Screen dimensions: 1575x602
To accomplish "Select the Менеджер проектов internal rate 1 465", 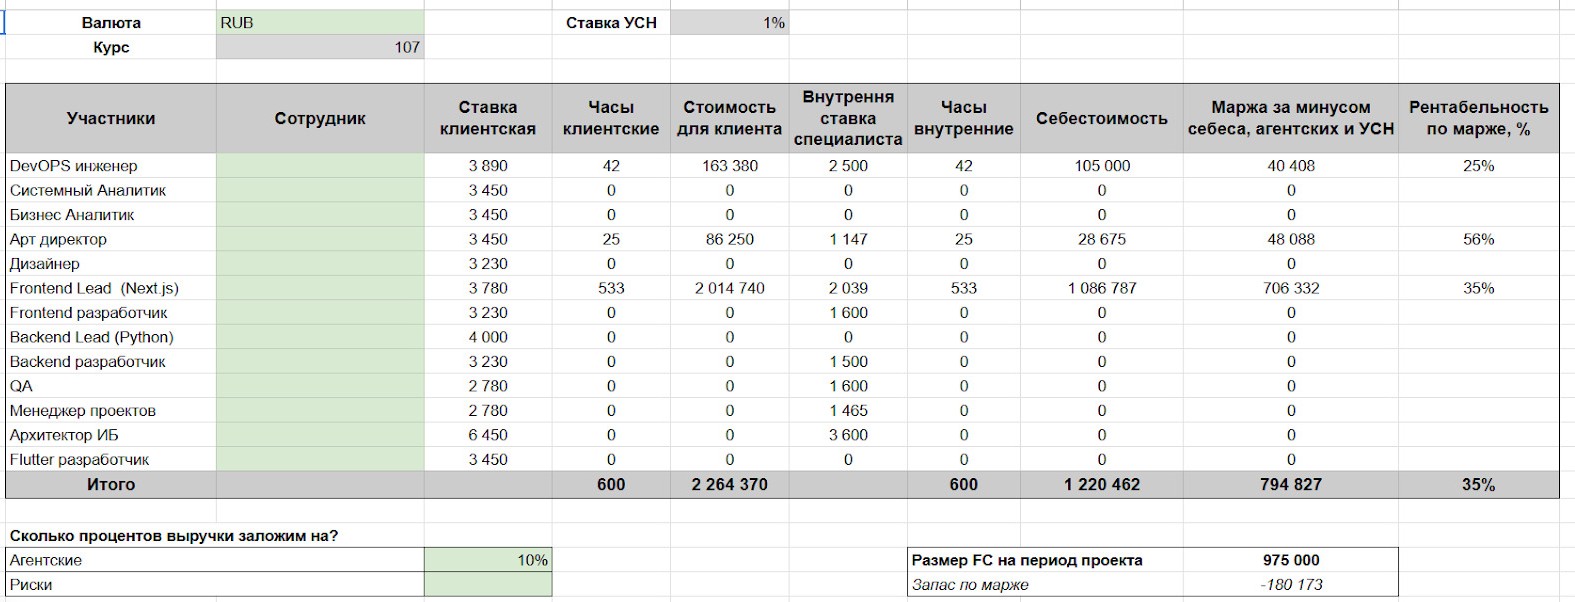I will [x=847, y=411].
